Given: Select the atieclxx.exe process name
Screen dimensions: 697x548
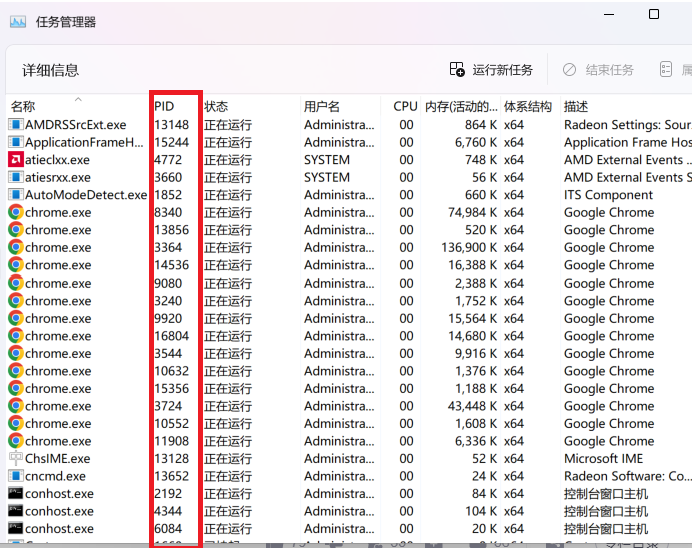Looking at the screenshot, I should pyautogui.click(x=57, y=160).
